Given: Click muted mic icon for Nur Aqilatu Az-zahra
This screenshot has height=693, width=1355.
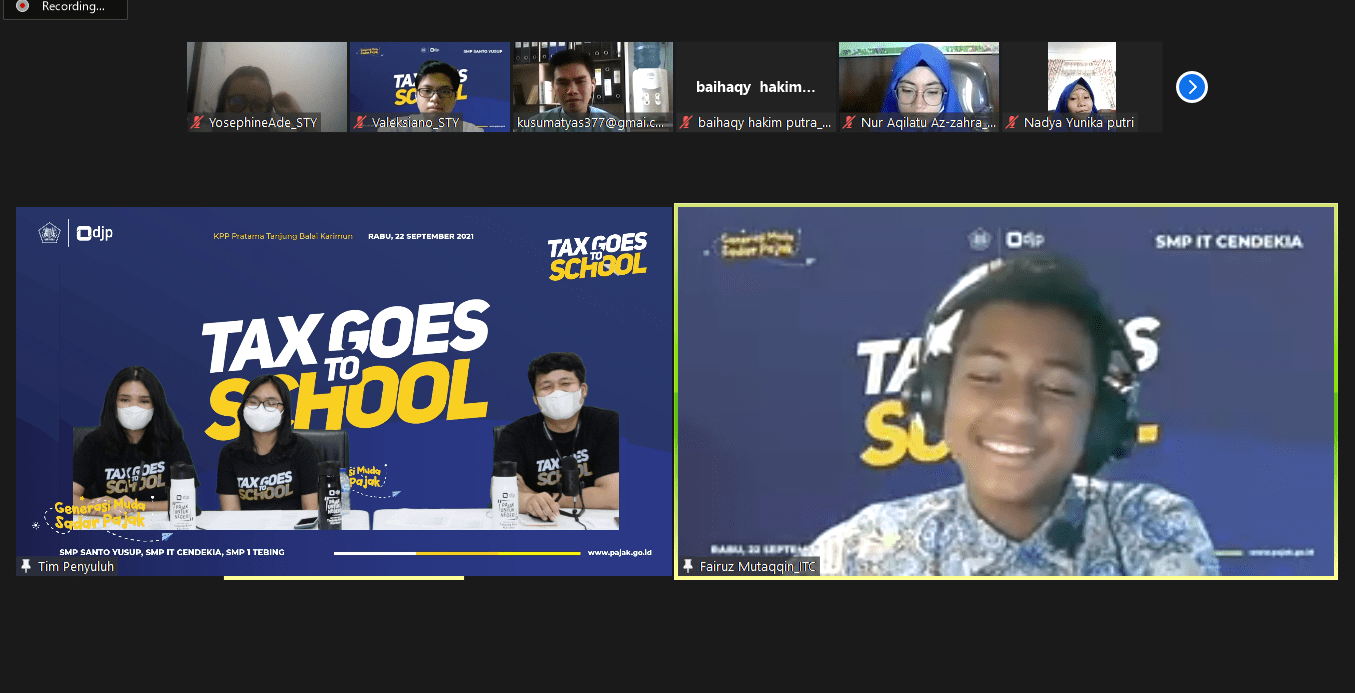Looking at the screenshot, I should [x=849, y=123].
